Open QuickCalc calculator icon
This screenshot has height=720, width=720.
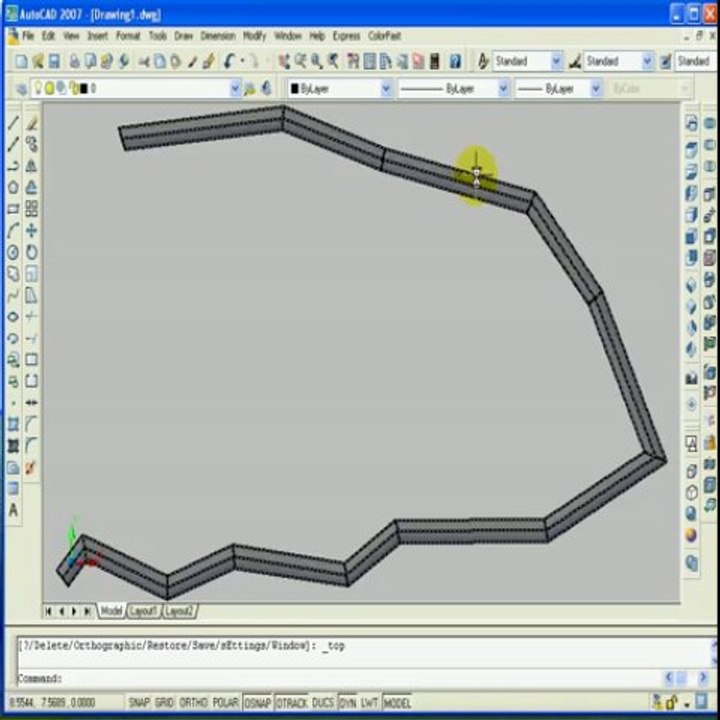(x=434, y=61)
